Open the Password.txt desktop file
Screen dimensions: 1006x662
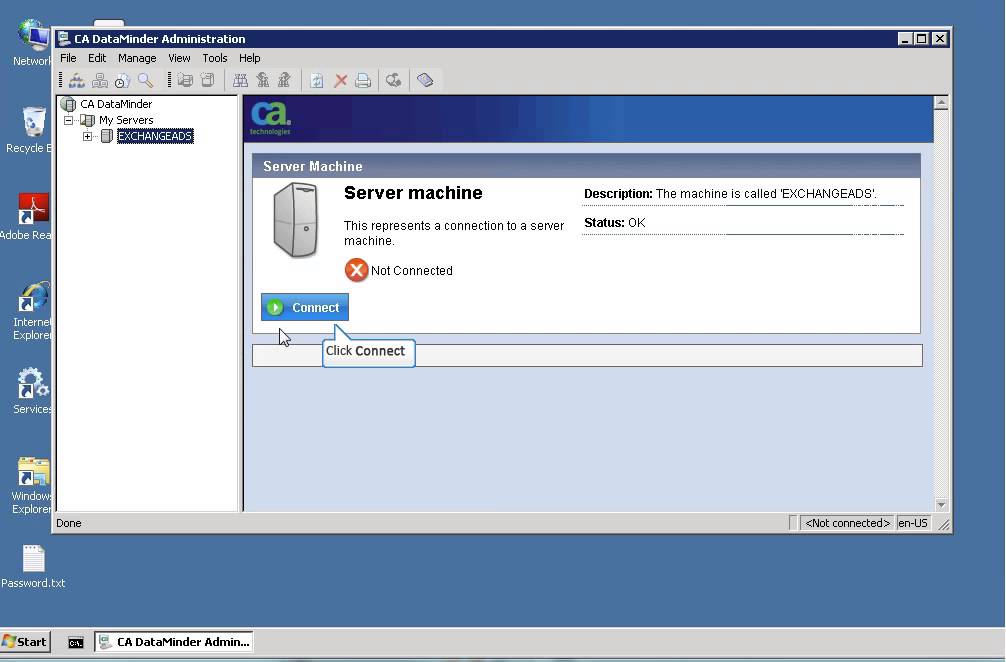point(33,566)
